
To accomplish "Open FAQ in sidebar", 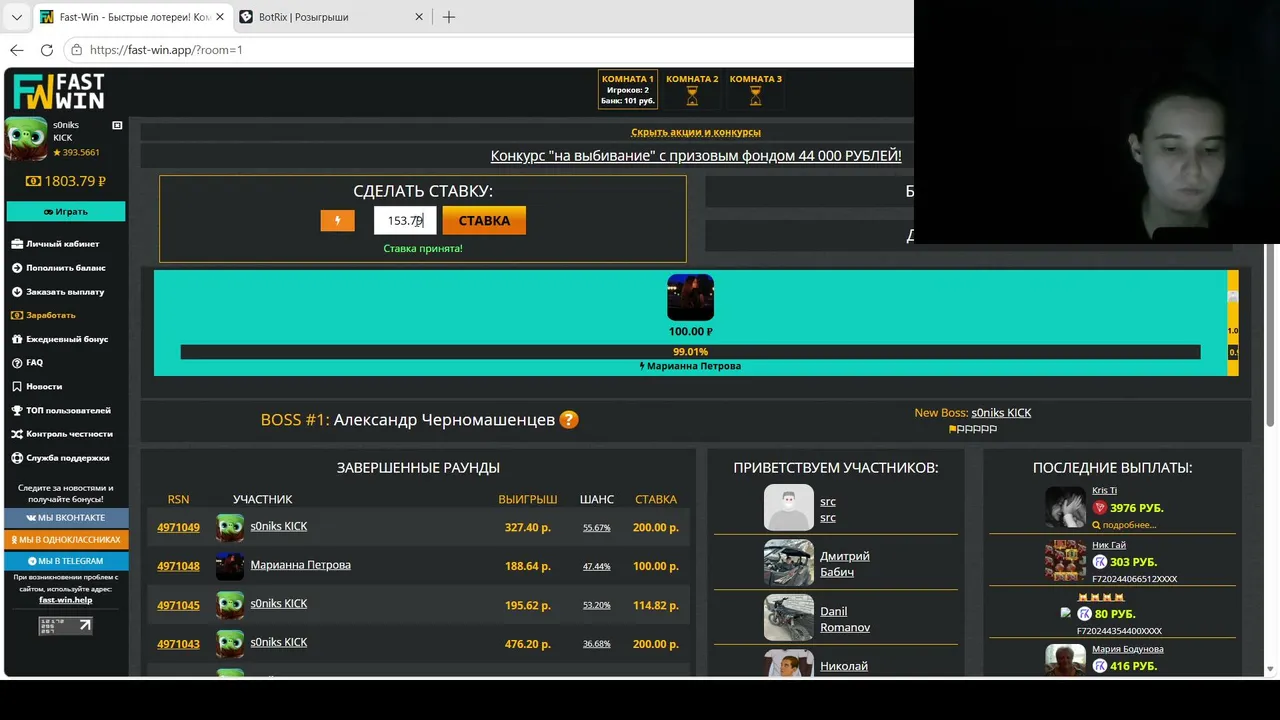I will [34, 362].
